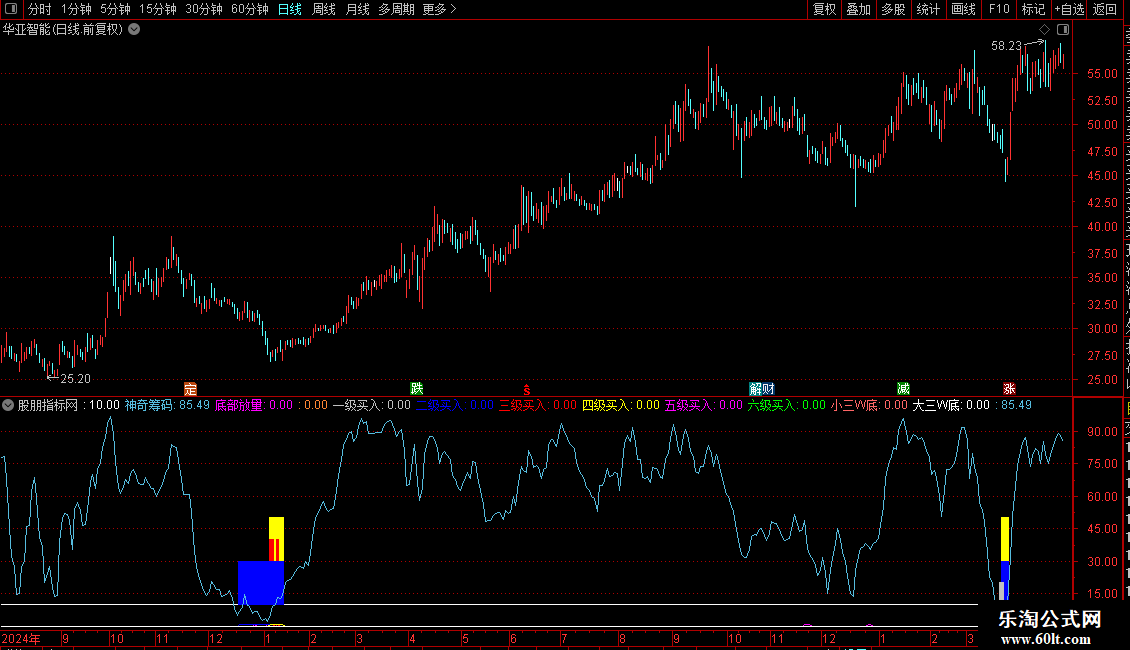Select the 30分钟 period tab
This screenshot has height=650, width=1130.
coord(204,9)
